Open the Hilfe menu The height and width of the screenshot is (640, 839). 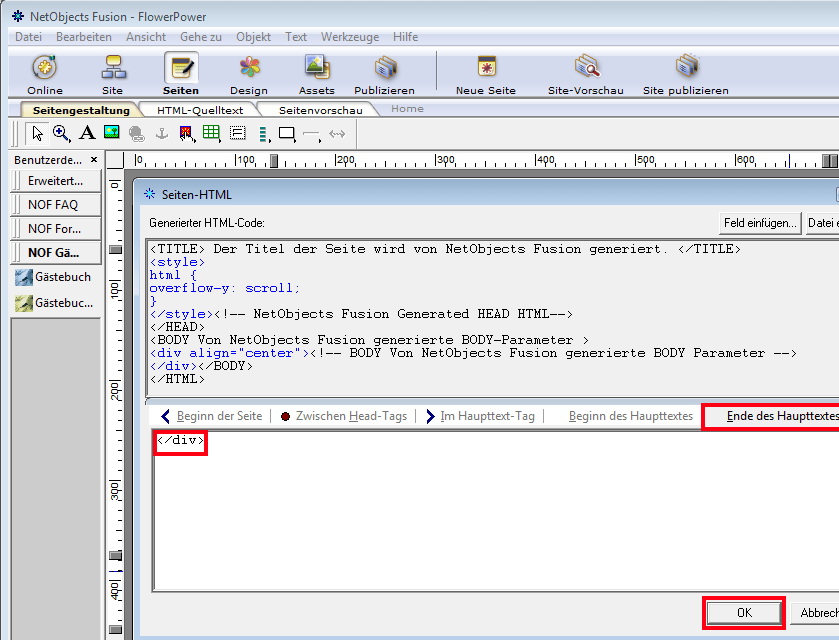pyautogui.click(x=406, y=37)
